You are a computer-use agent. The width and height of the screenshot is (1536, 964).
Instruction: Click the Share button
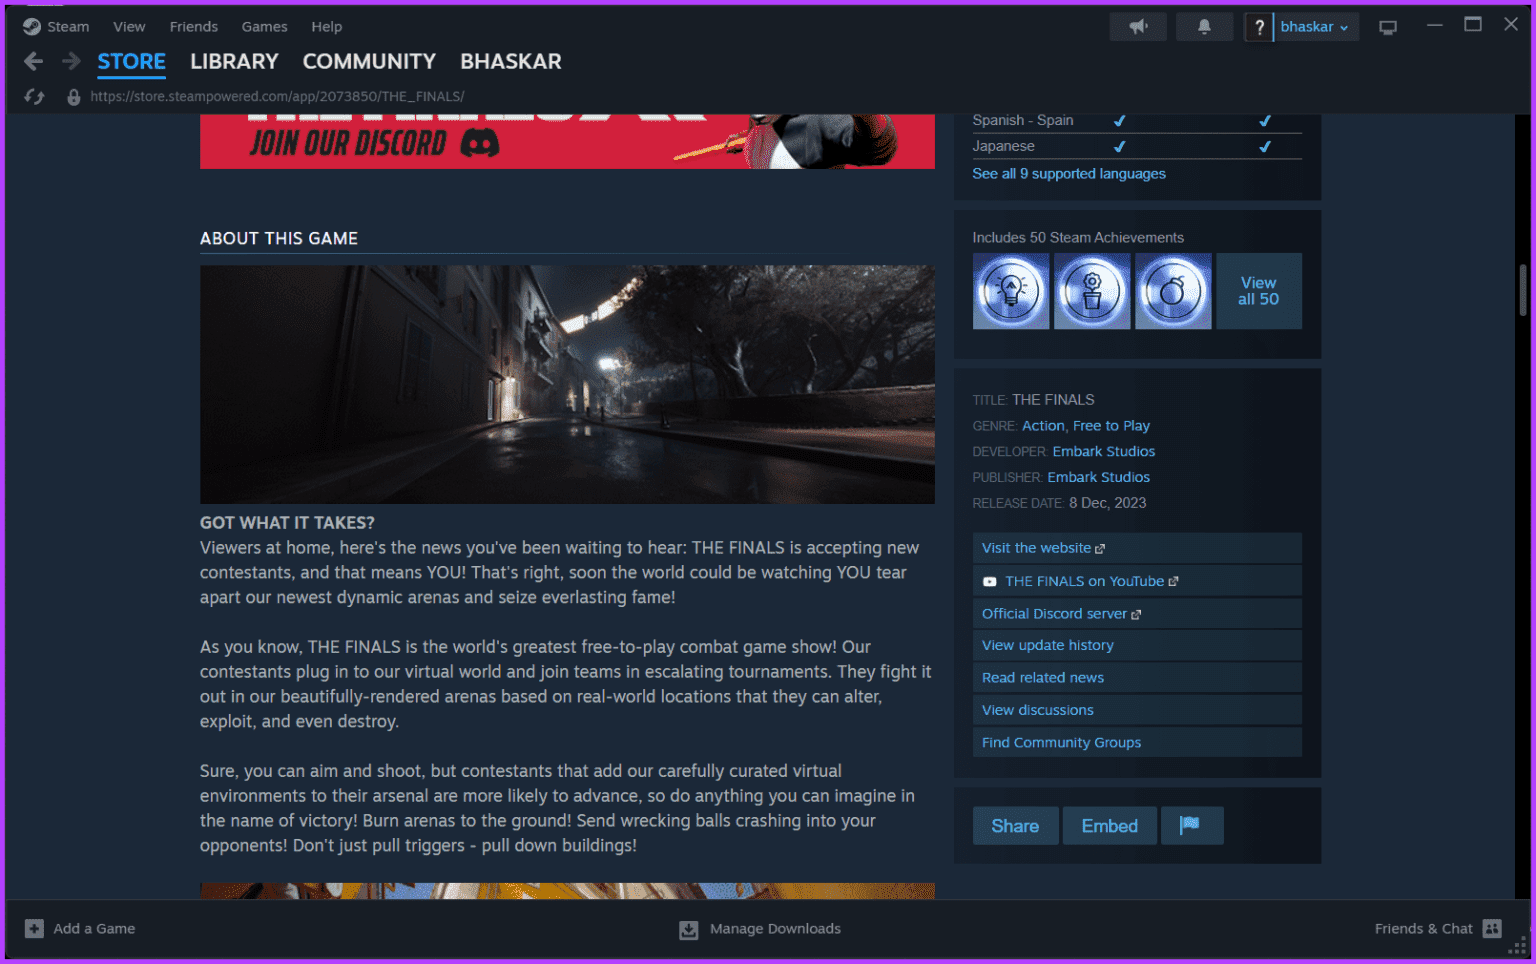pyautogui.click(x=1015, y=826)
